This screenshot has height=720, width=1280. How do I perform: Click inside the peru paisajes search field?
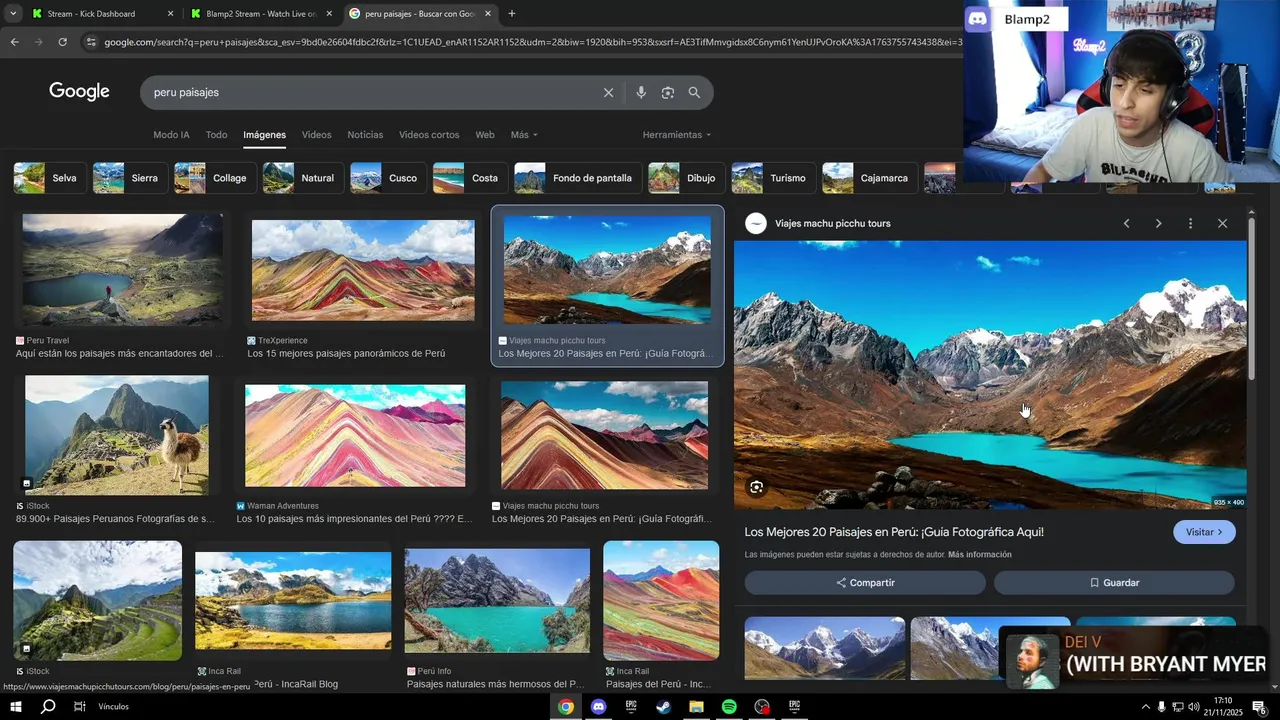point(370,92)
